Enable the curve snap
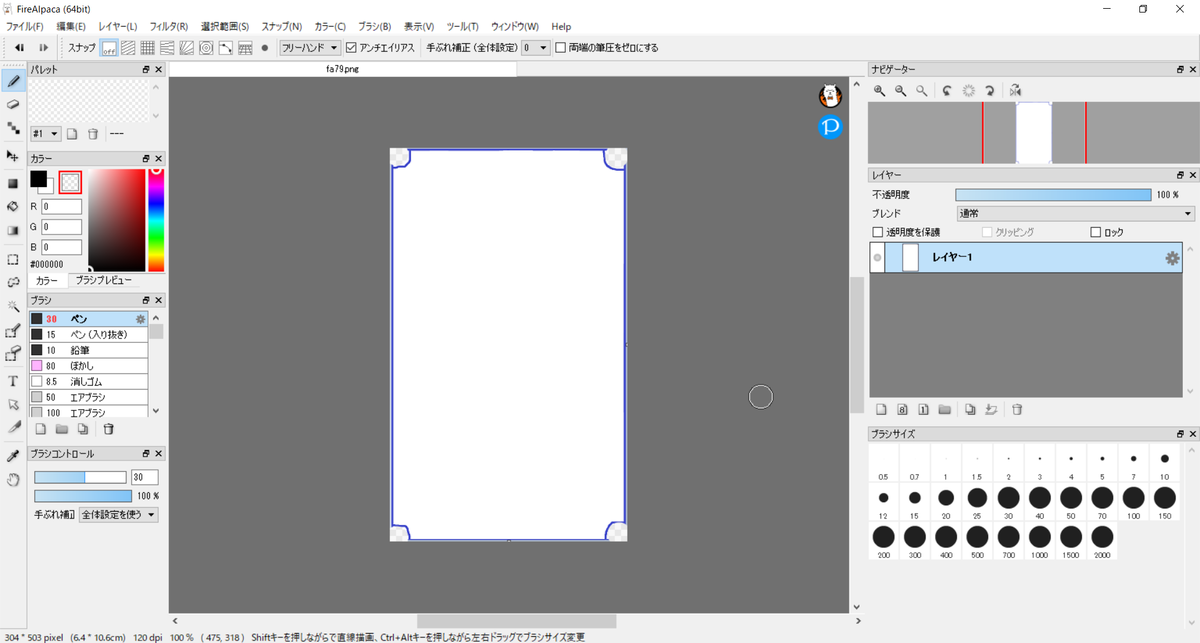The width and height of the screenshot is (1200, 643). pyautogui.click(x=226, y=47)
